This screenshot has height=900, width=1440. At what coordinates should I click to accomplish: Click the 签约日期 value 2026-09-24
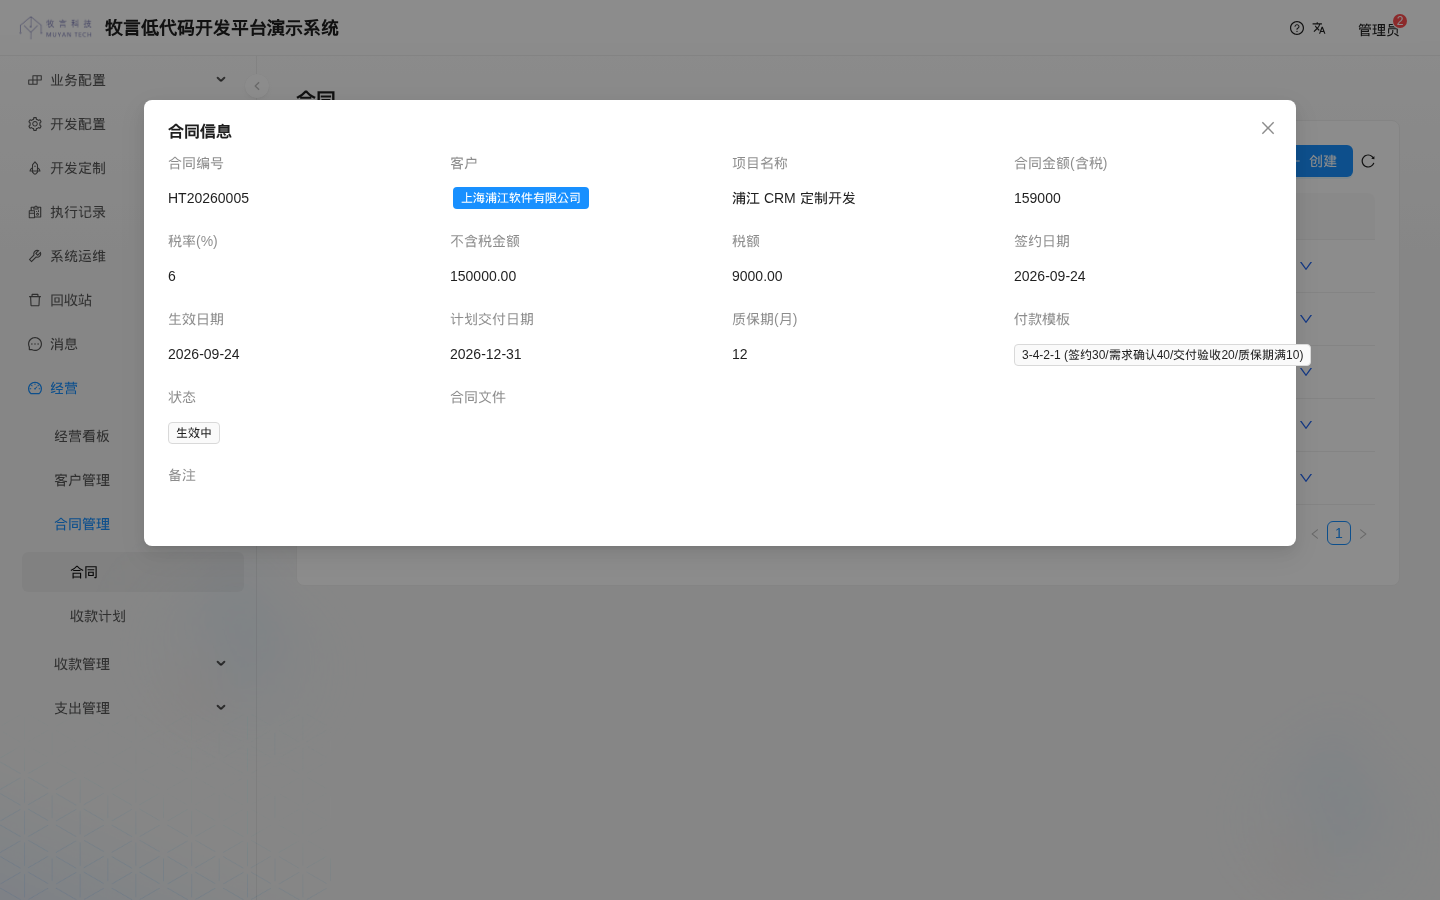pyautogui.click(x=1050, y=276)
